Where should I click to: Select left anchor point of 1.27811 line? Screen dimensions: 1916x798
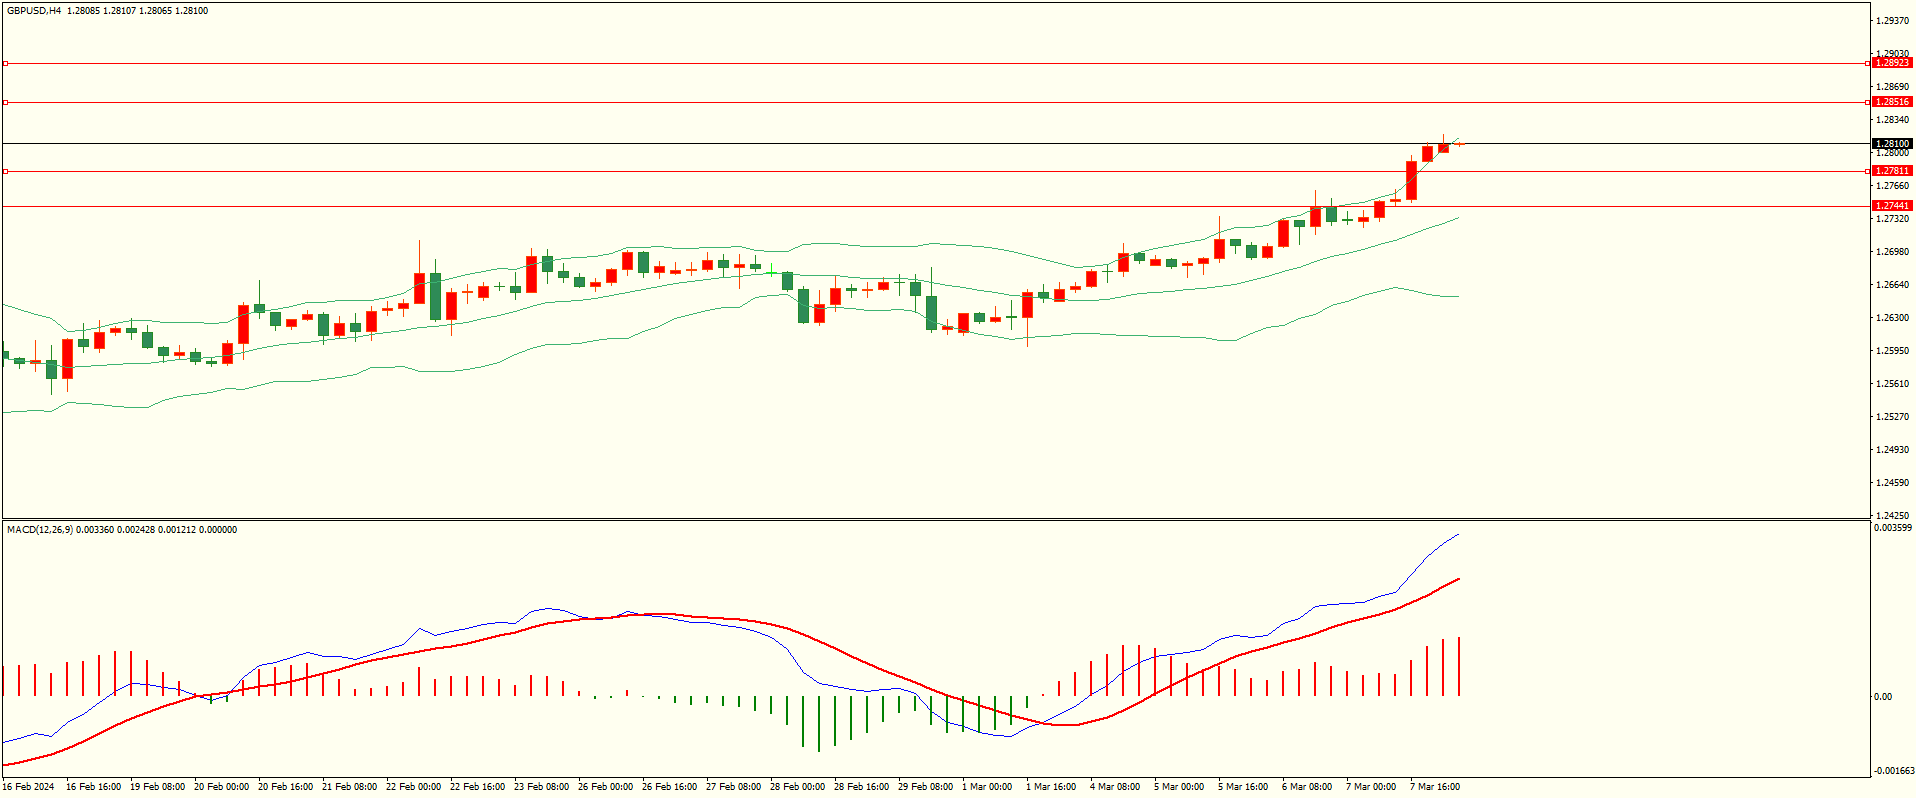point(5,171)
